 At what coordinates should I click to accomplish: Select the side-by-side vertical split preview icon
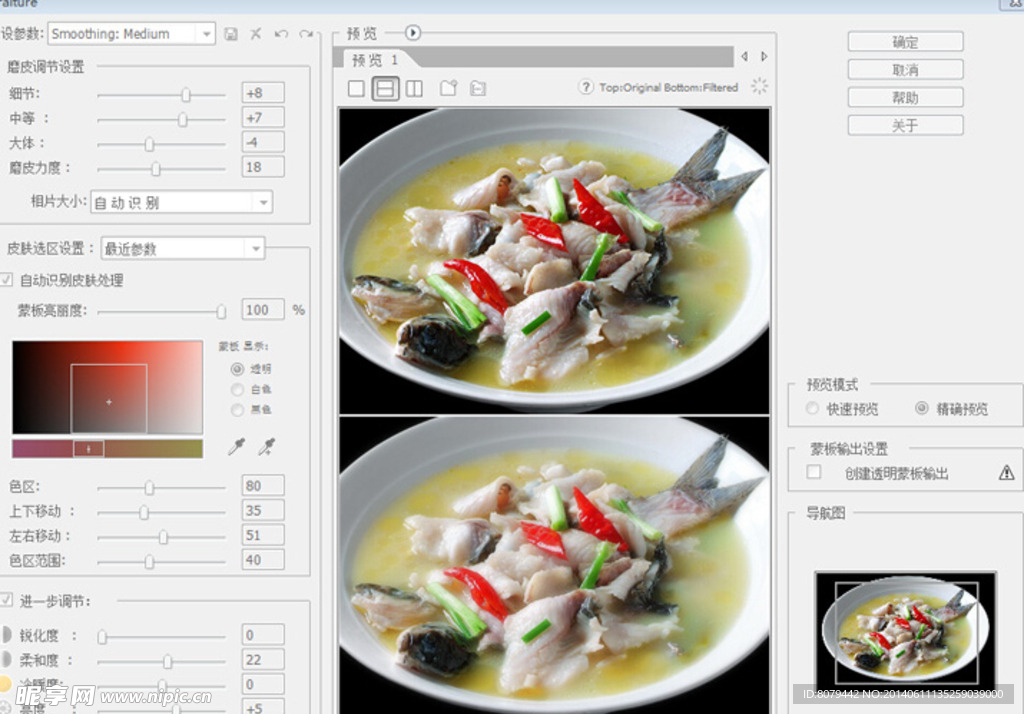[x=414, y=89]
